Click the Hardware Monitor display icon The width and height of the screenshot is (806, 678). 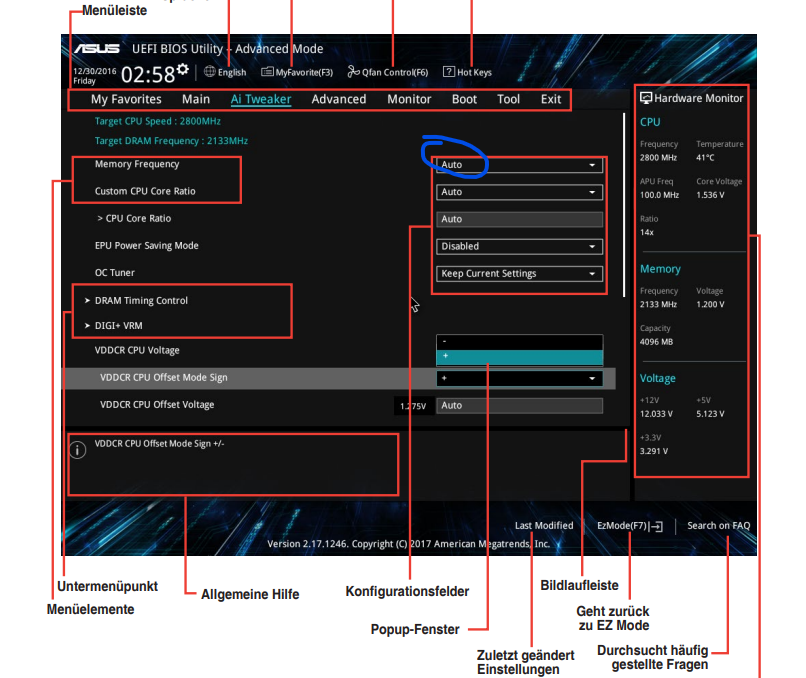(x=646, y=98)
